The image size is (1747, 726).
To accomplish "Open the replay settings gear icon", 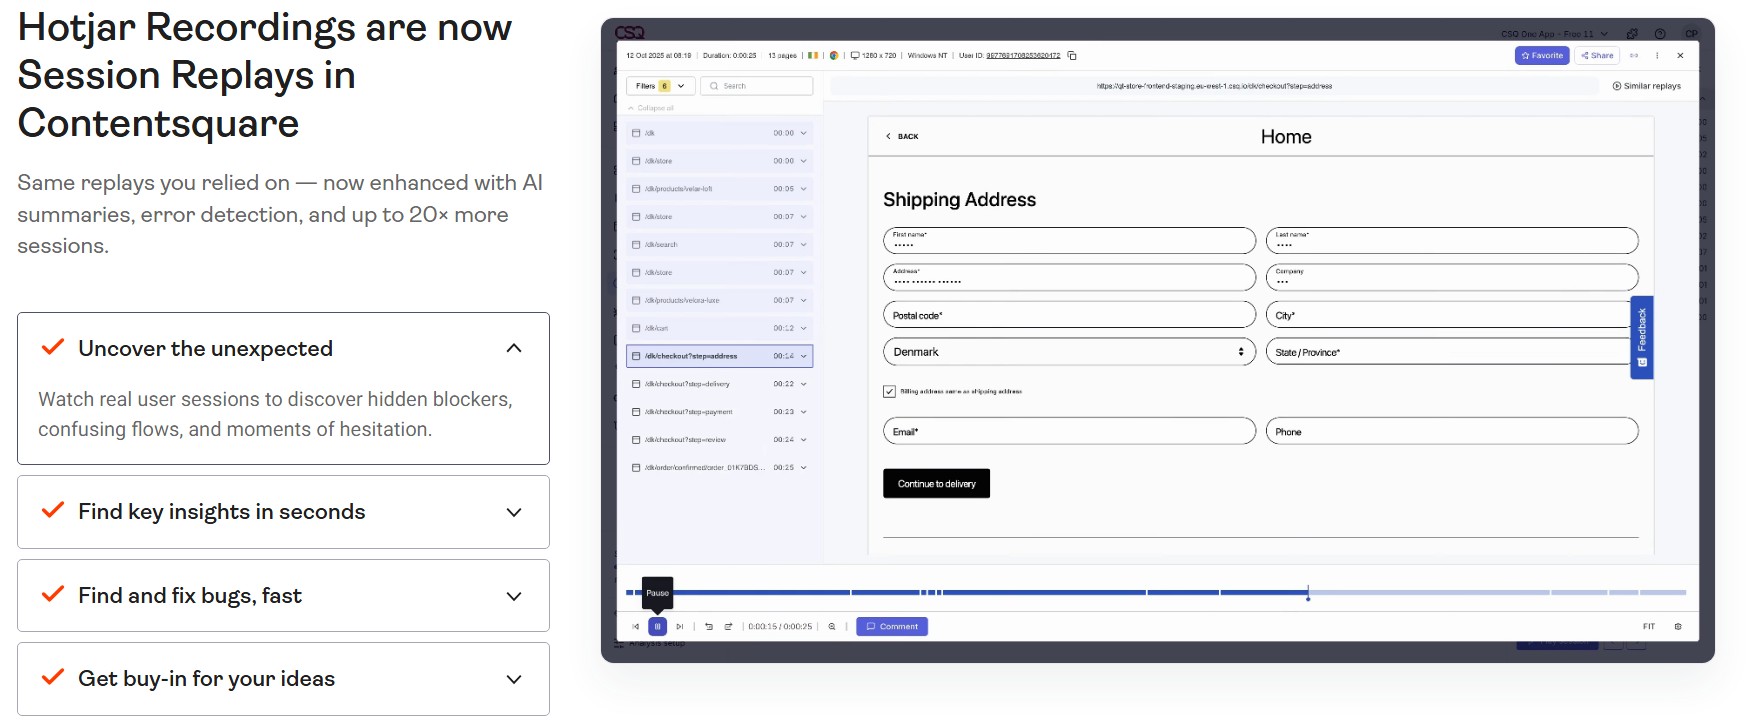I will coord(1678,627).
